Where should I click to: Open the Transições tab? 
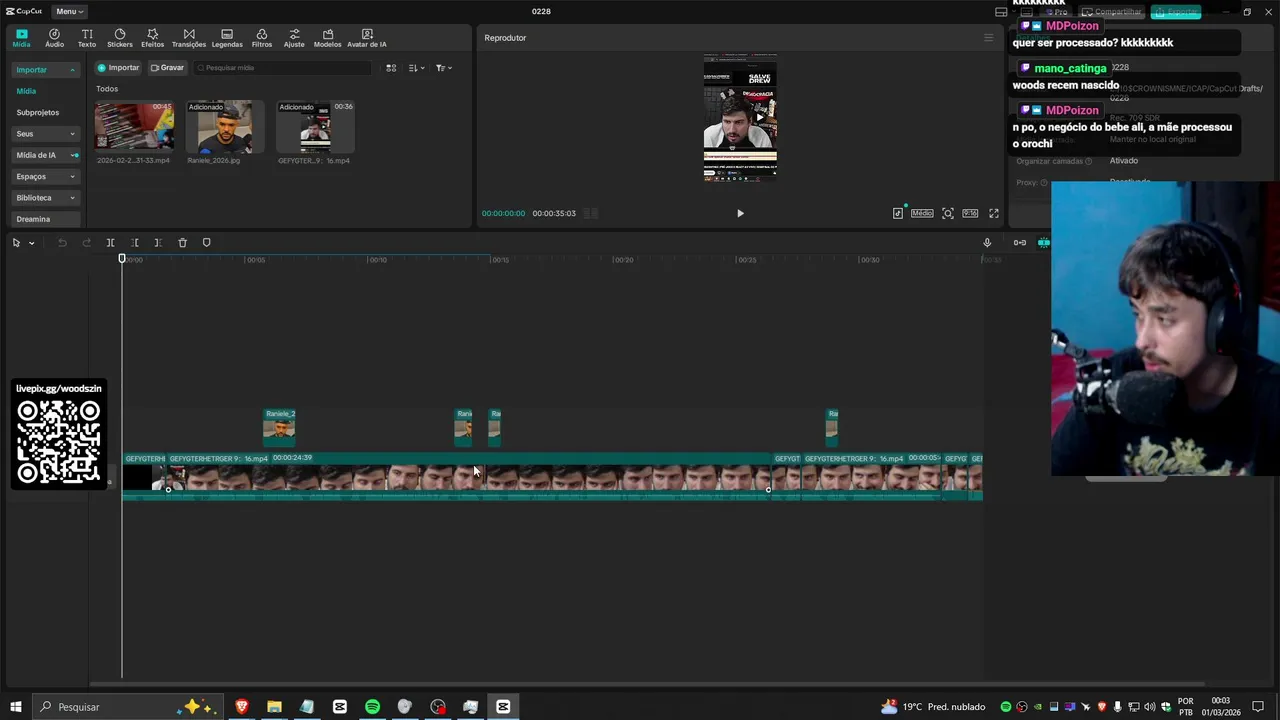[x=189, y=38]
